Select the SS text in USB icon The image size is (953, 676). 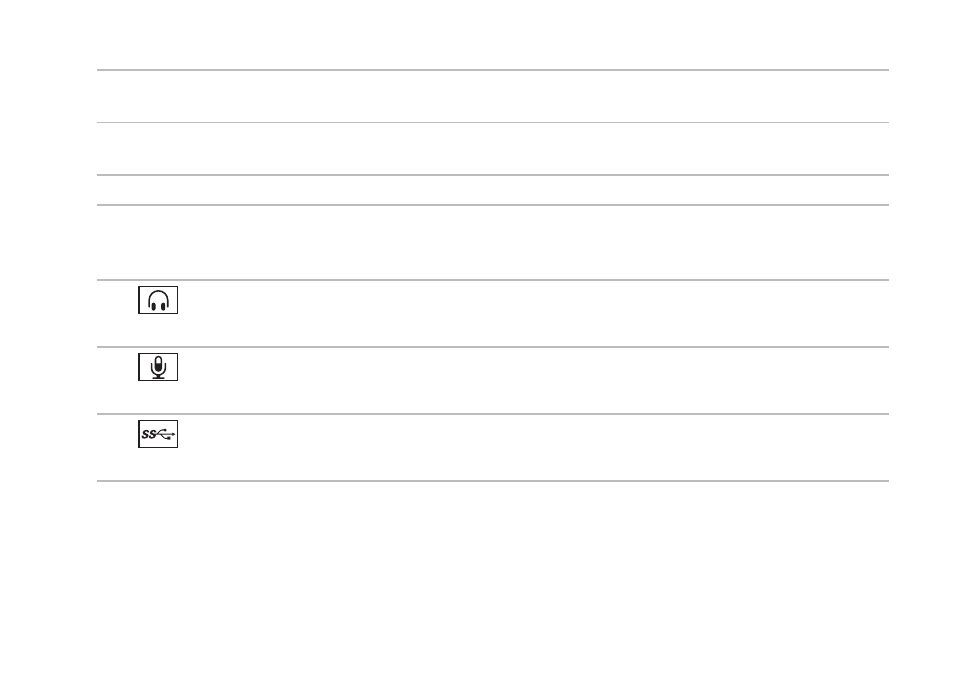[x=148, y=435]
